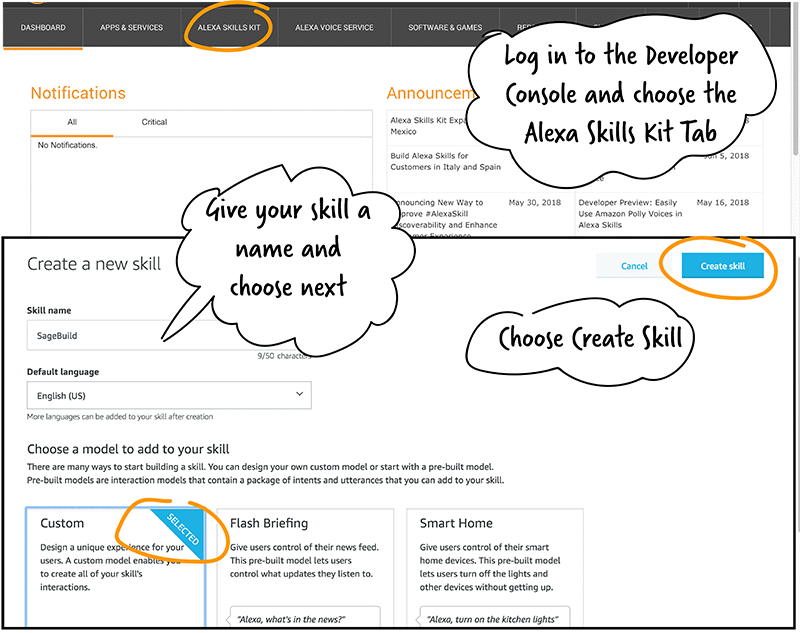Click 'More languages can be added' hint text

click(x=120, y=417)
